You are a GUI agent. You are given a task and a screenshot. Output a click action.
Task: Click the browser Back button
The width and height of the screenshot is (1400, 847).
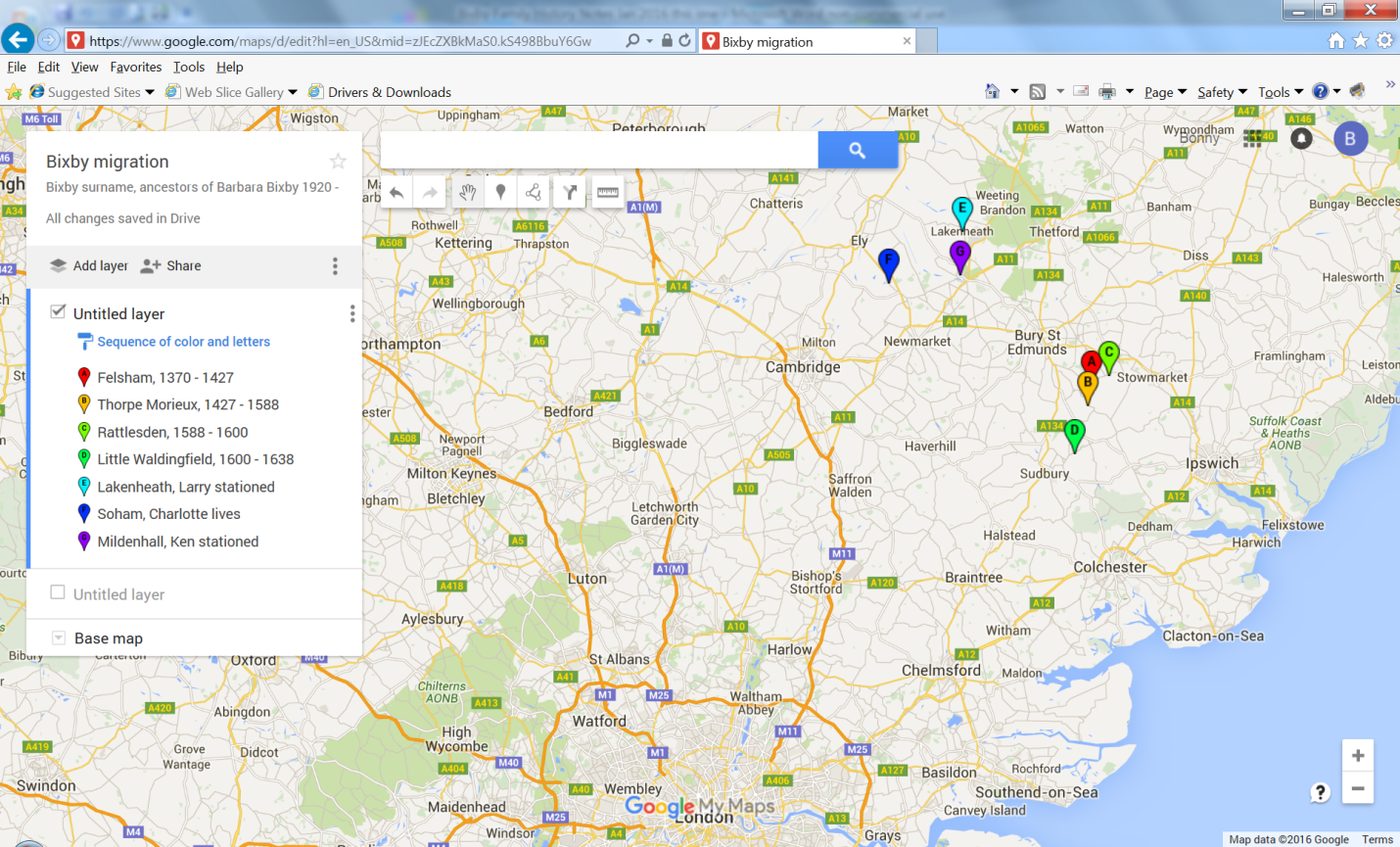[x=17, y=40]
